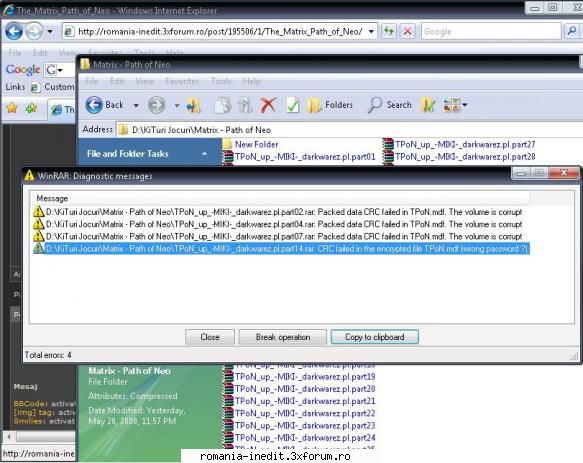Minimize the WinRAR Diagnostic messages window
The height and width of the screenshot is (463, 583).
[x=522, y=173]
